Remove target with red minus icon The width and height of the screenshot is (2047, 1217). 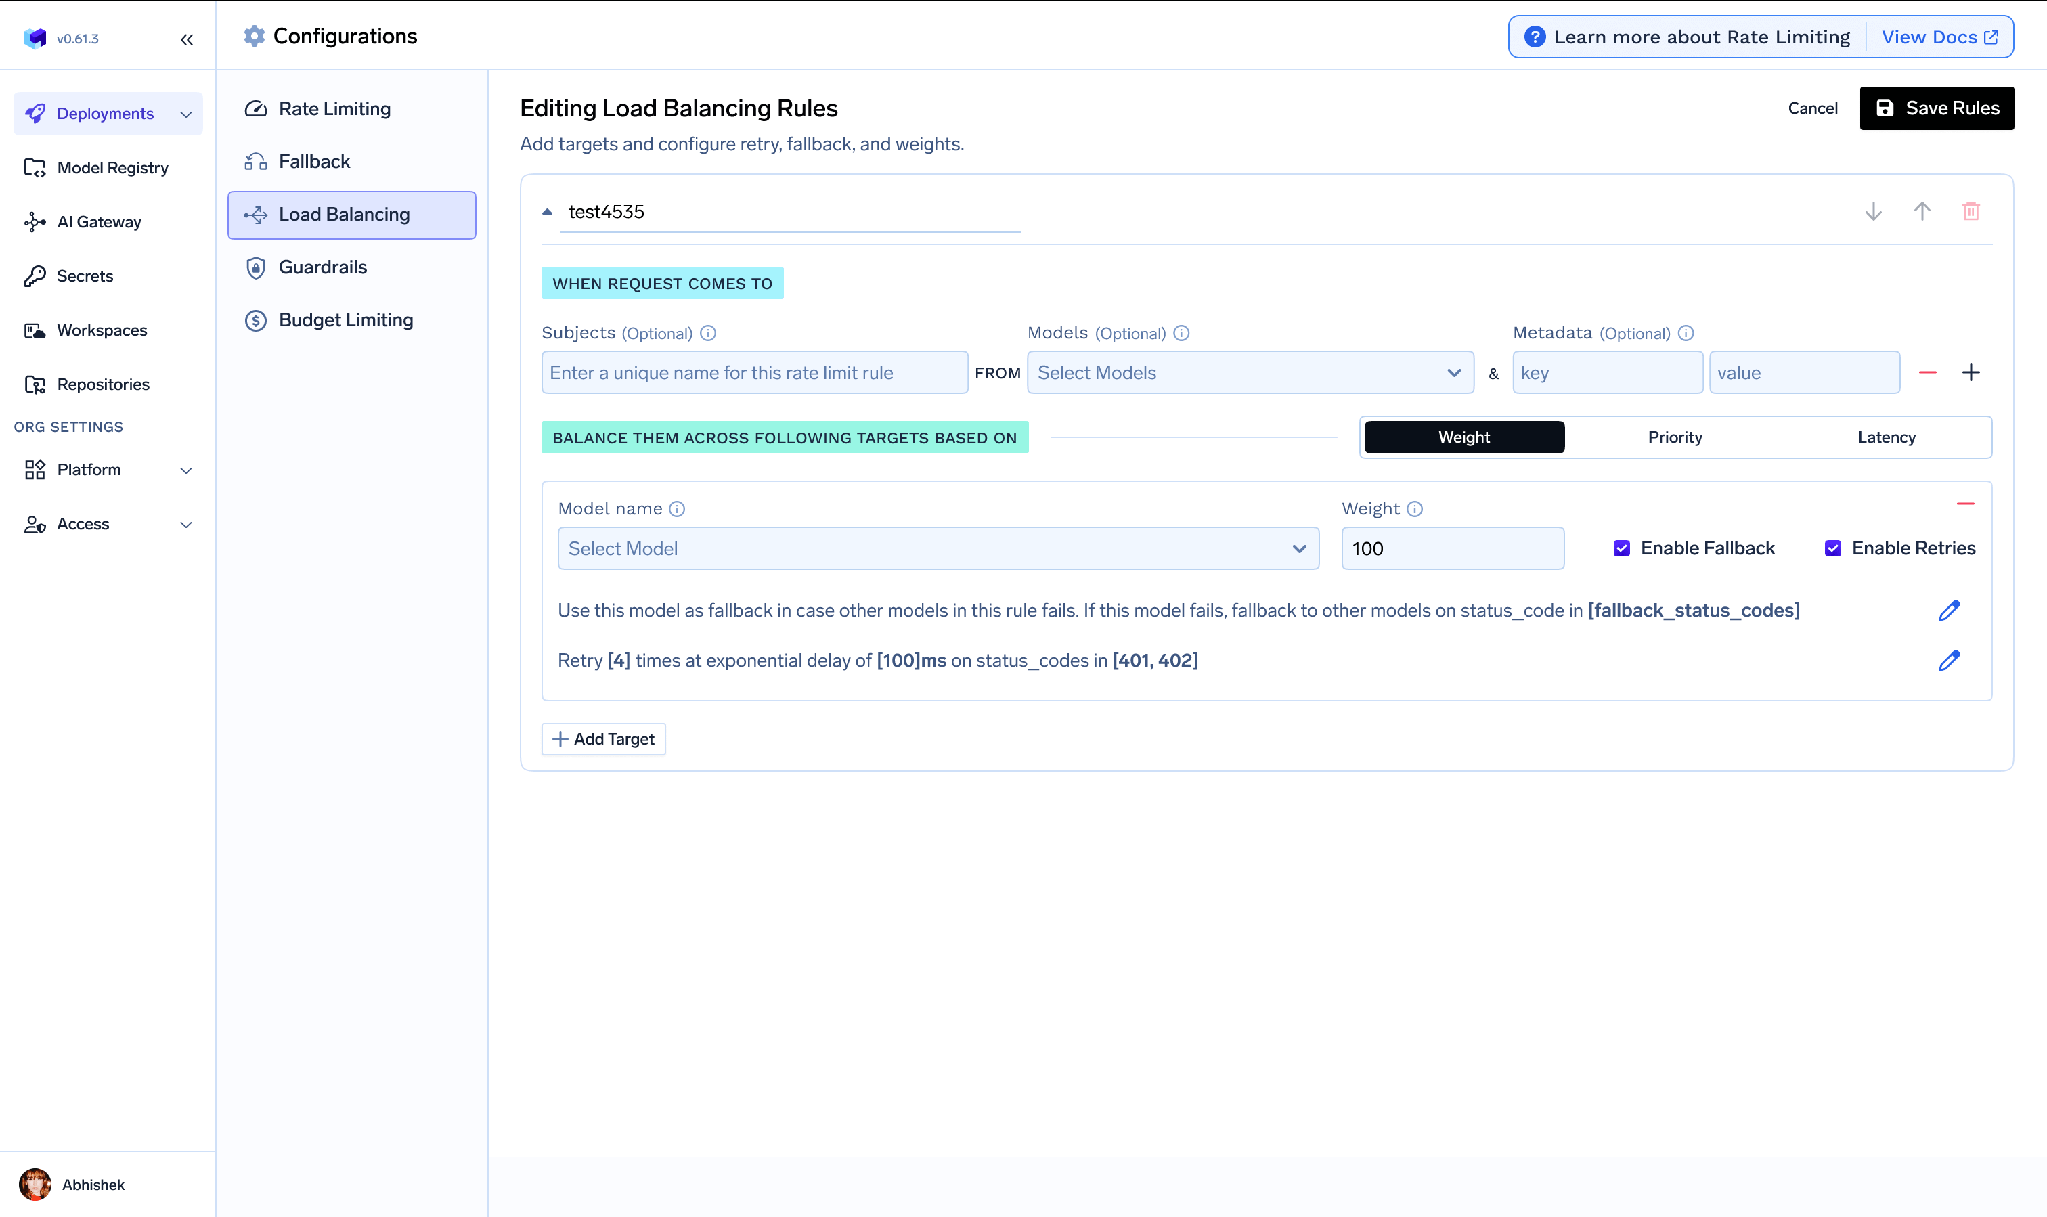pos(1966,503)
